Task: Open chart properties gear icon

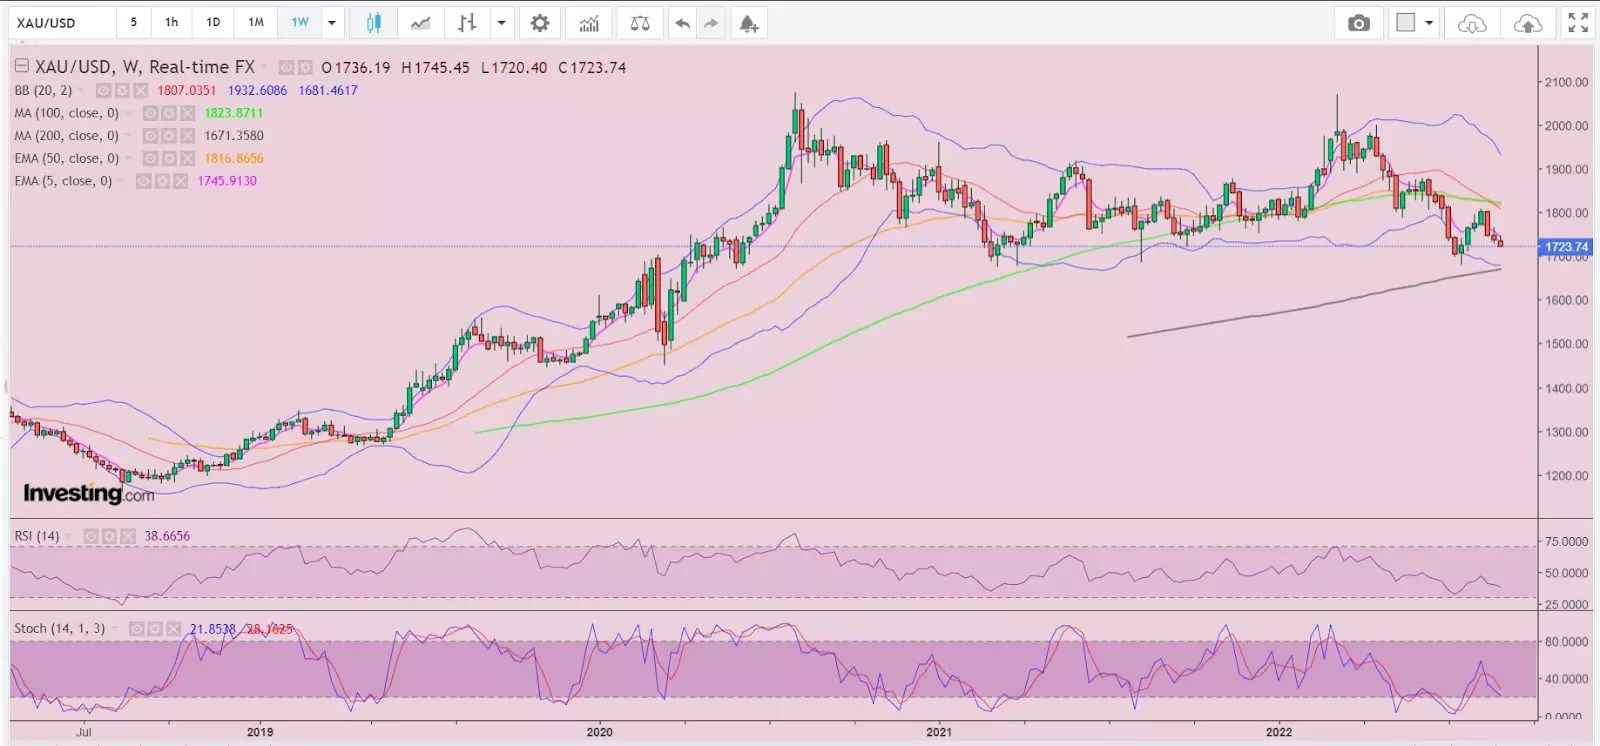Action: click(540, 23)
